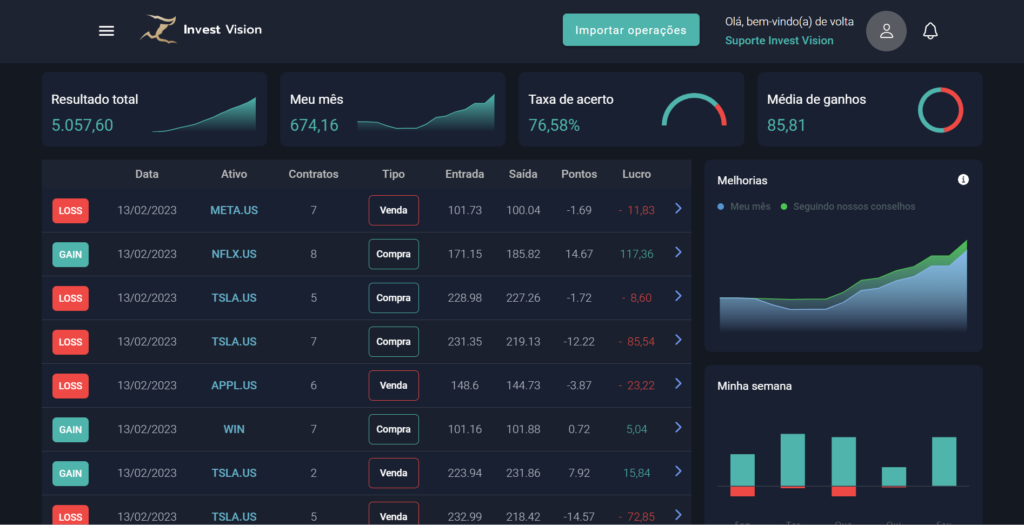Click the Venda tag on APPL.US row

(394, 385)
